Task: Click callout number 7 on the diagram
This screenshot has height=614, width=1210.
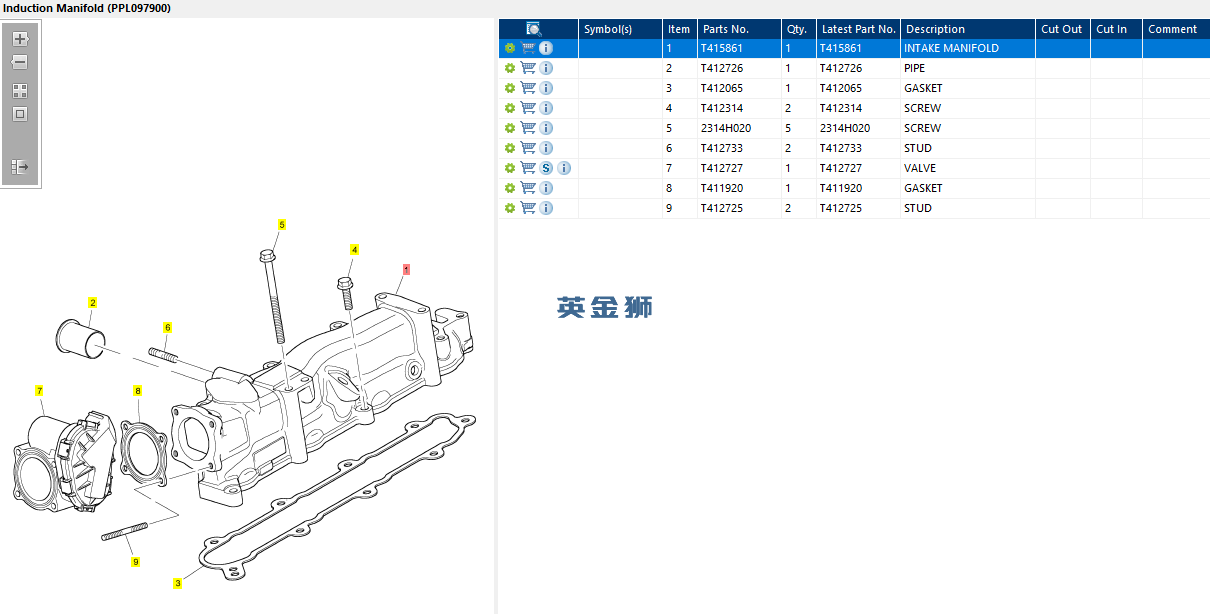Action: point(40,390)
